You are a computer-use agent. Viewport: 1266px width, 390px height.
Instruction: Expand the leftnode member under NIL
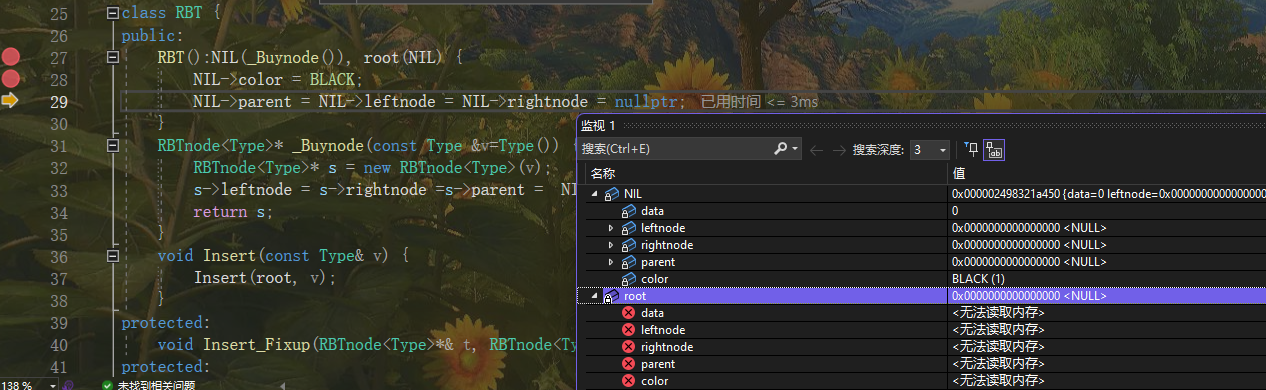point(611,228)
